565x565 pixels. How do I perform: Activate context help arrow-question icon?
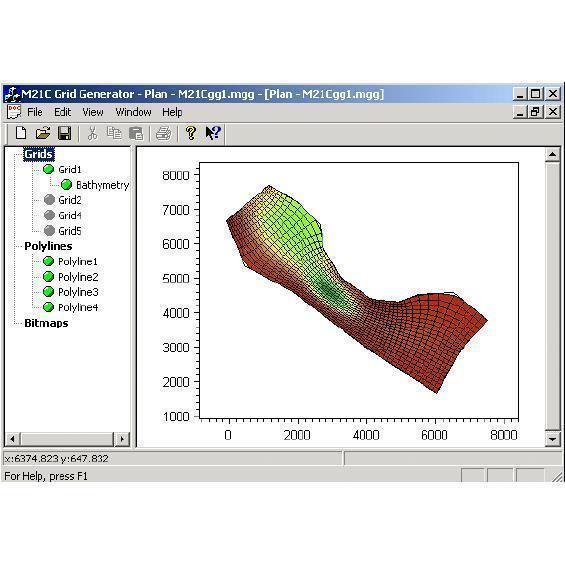tap(213, 133)
